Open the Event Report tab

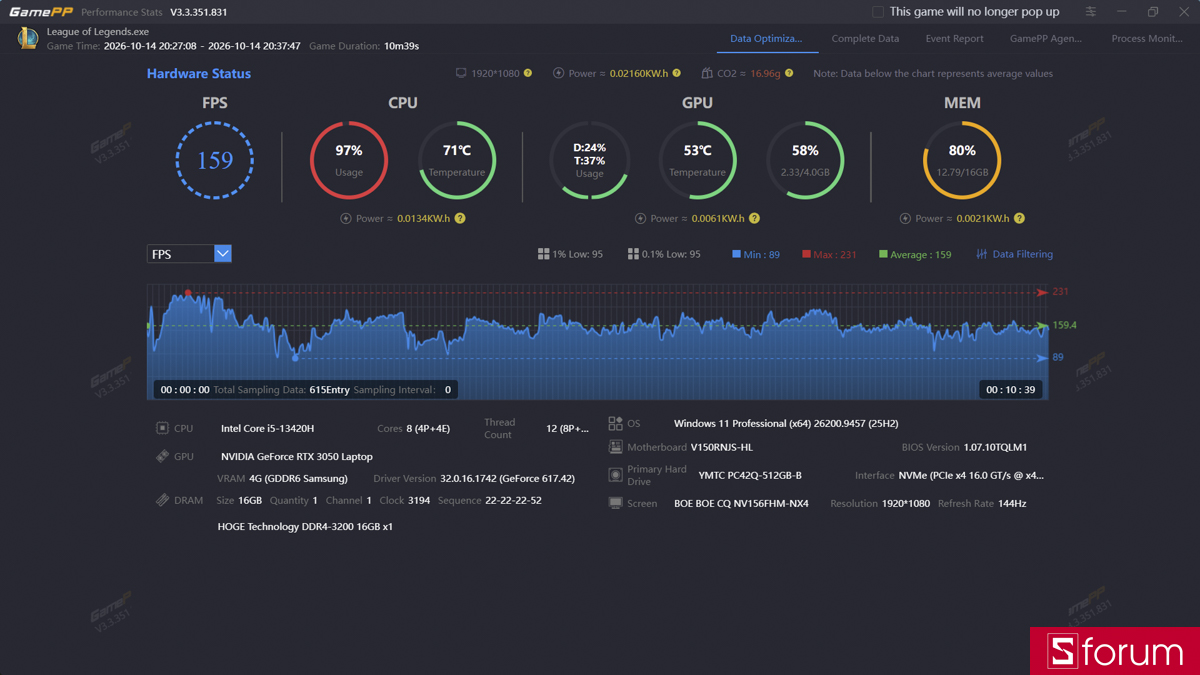[954, 39]
